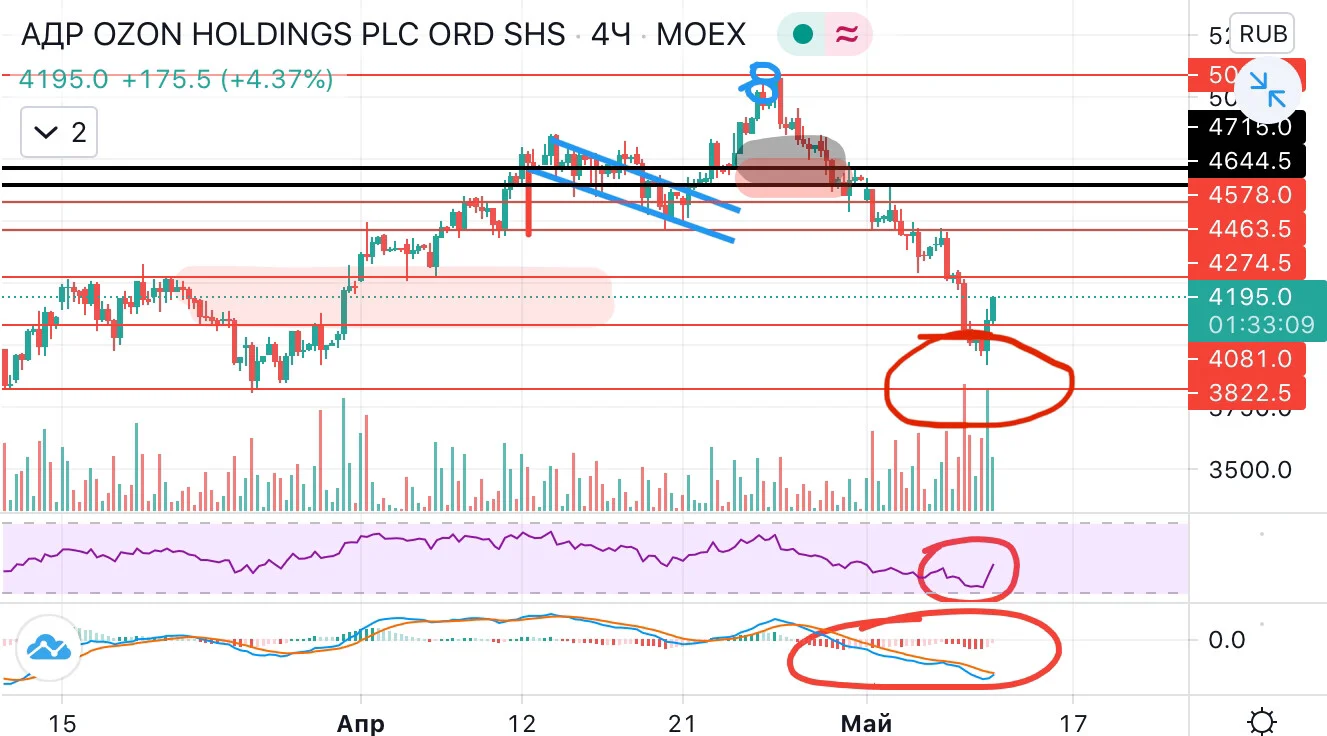Tap the +175.5 (+4.37%) price change
The height and width of the screenshot is (736, 1327).
point(227,80)
